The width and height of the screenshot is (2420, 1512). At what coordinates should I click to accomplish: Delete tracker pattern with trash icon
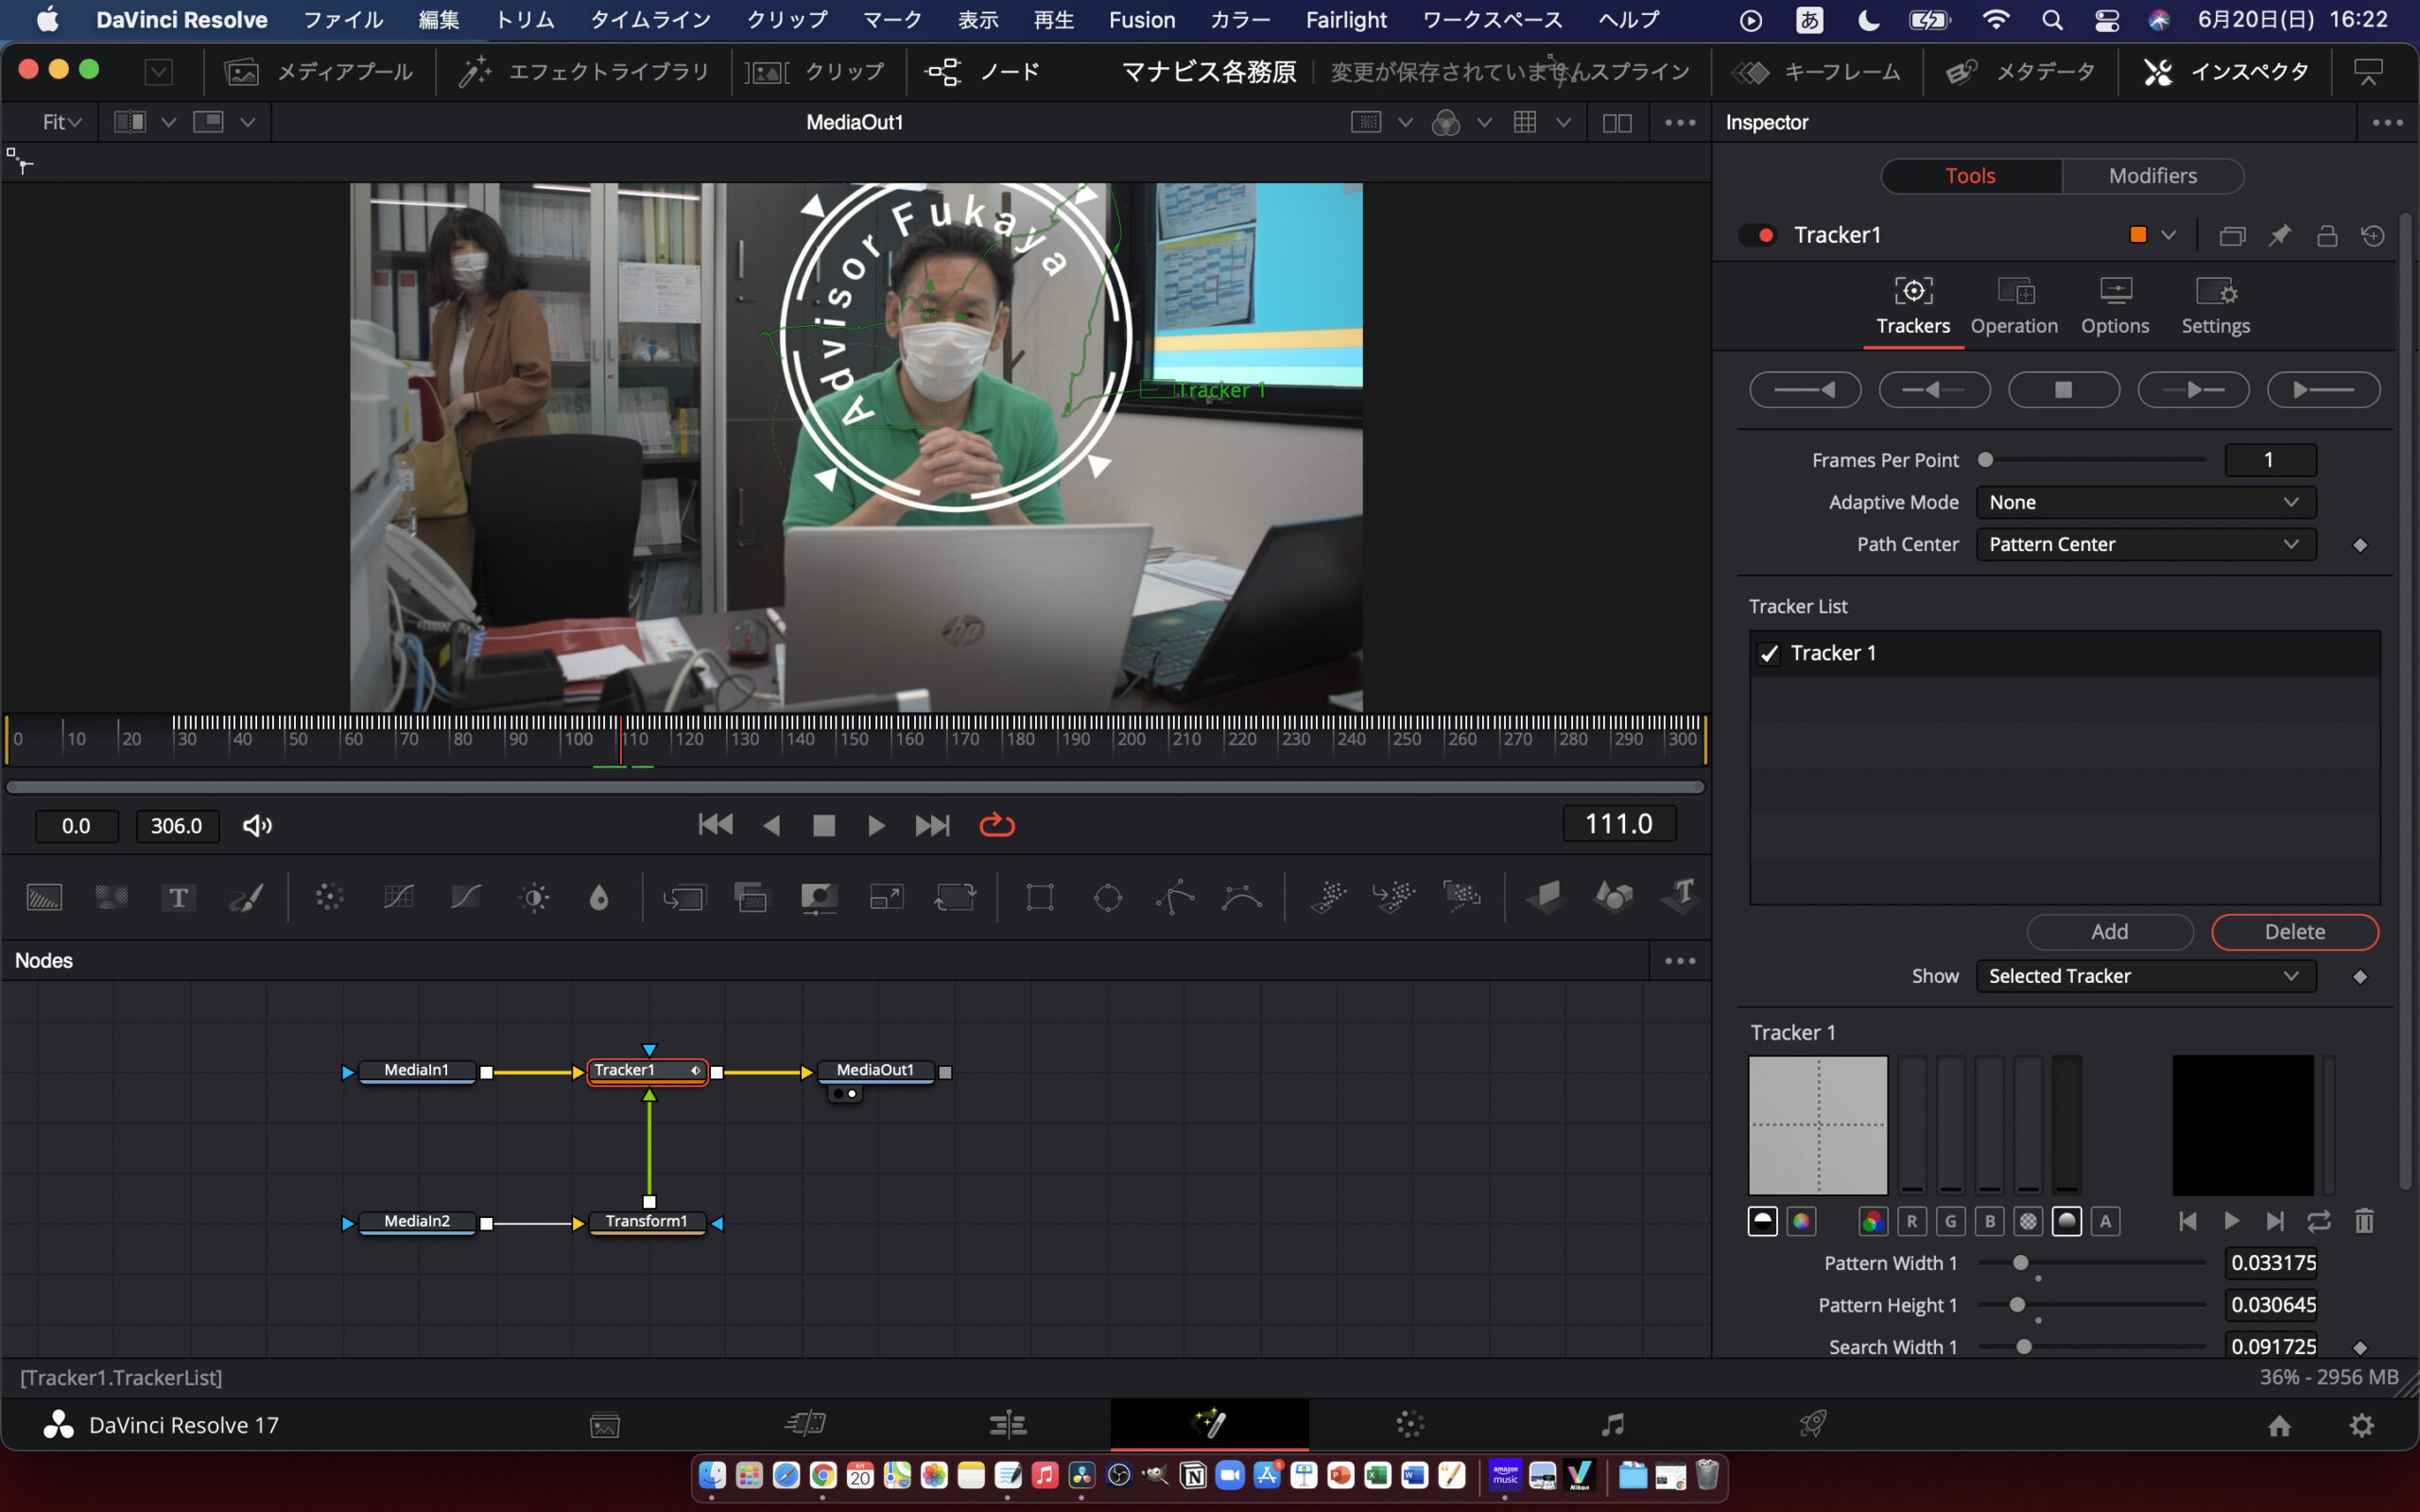2363,1221
